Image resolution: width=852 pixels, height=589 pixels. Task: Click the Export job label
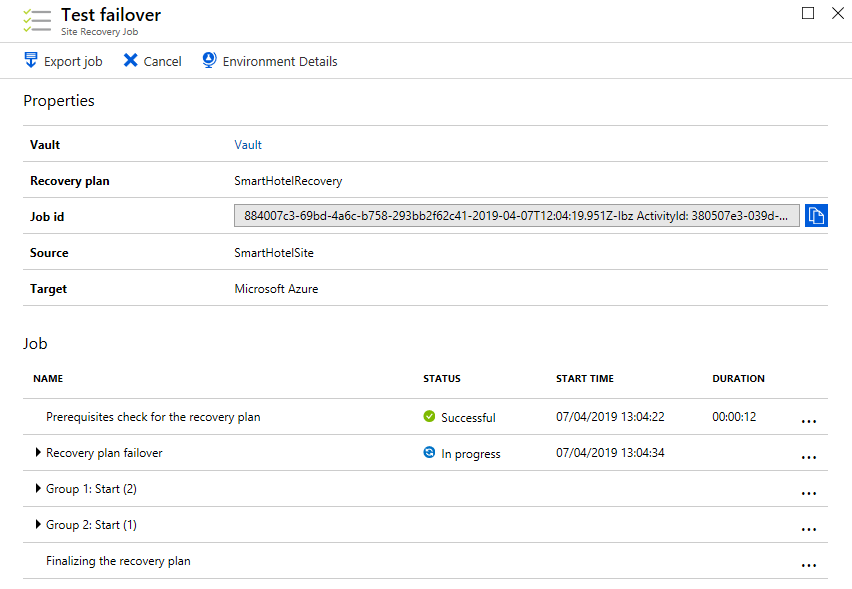pos(73,61)
